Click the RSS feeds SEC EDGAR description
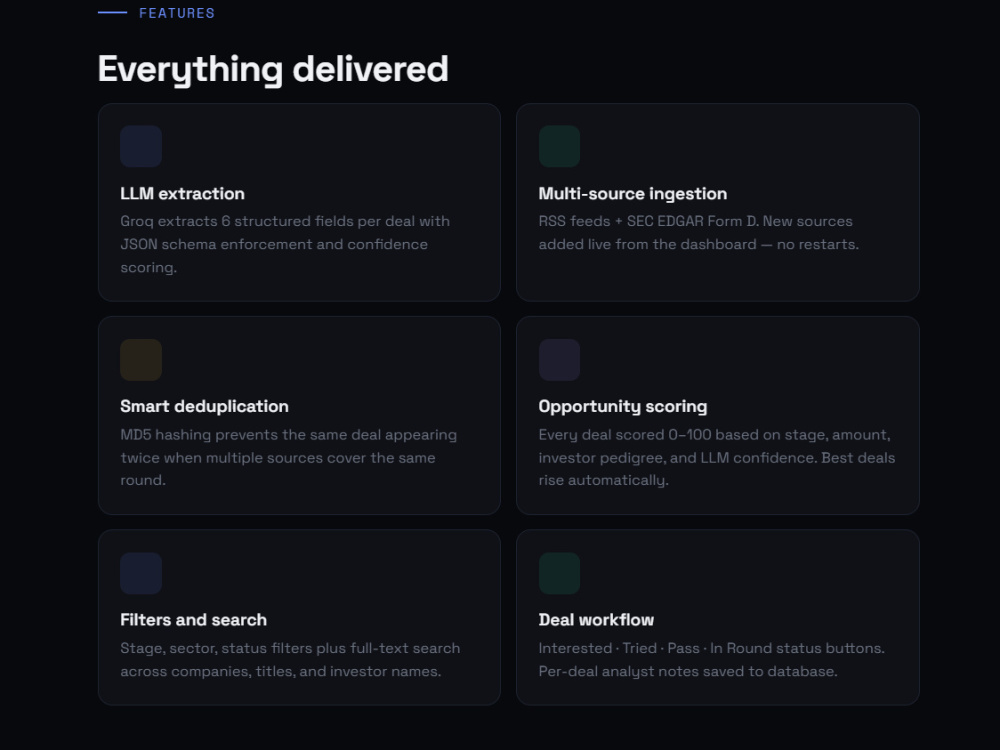Screen dimensions: 1000x750 coord(698,233)
